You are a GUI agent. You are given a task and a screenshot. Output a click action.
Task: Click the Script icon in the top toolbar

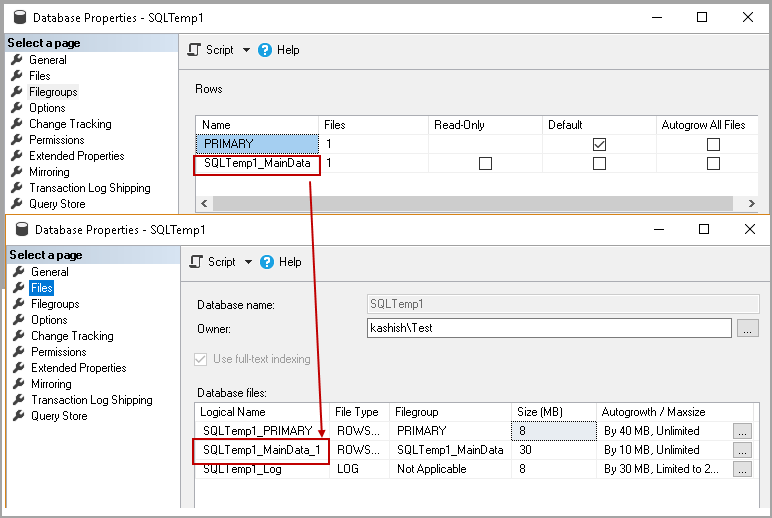[196, 50]
